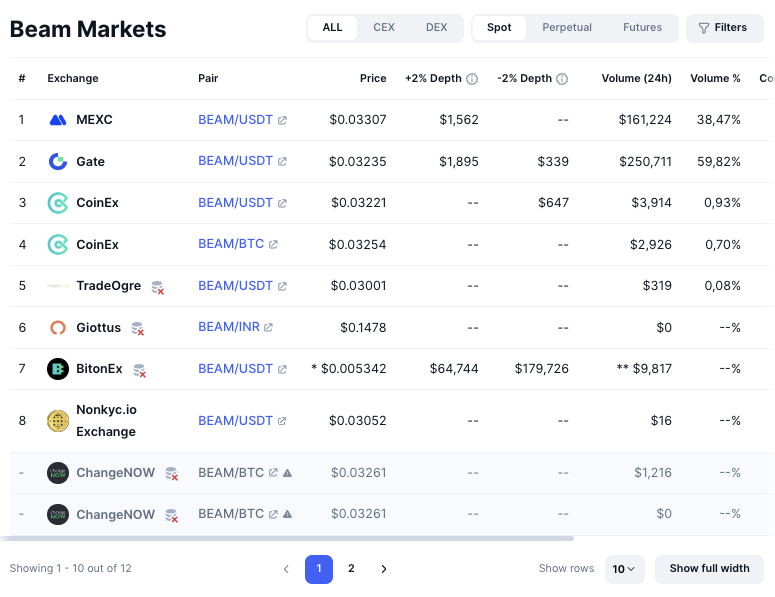Click the CoinEx logo in row 4

click(58, 244)
